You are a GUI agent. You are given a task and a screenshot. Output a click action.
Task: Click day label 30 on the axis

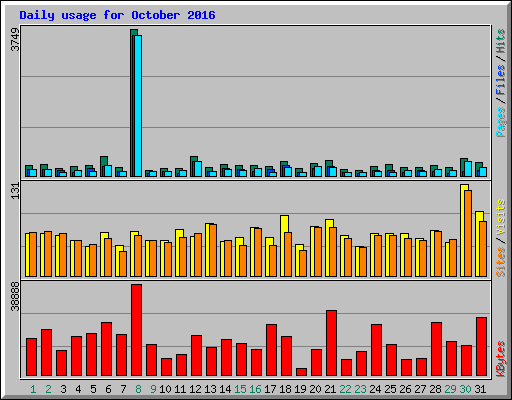[x=465, y=389]
